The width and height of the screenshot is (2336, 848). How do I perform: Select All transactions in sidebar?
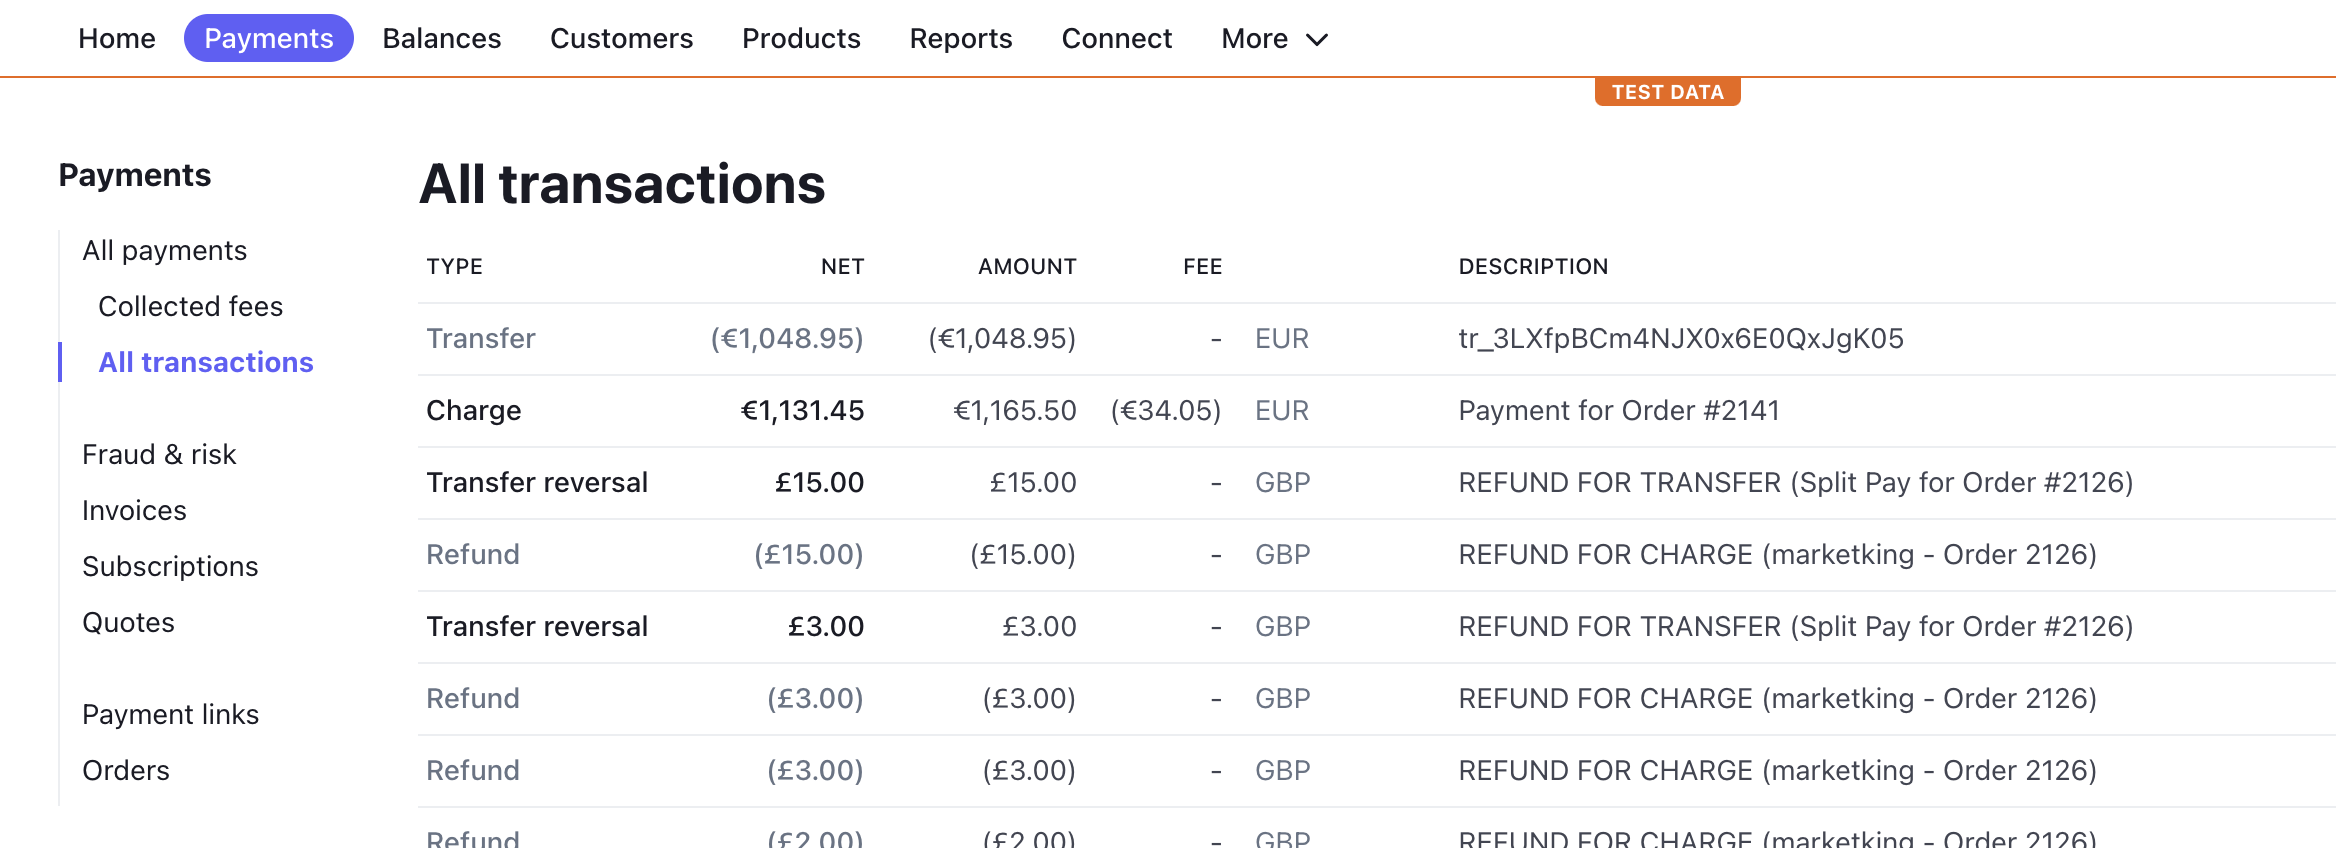[206, 362]
